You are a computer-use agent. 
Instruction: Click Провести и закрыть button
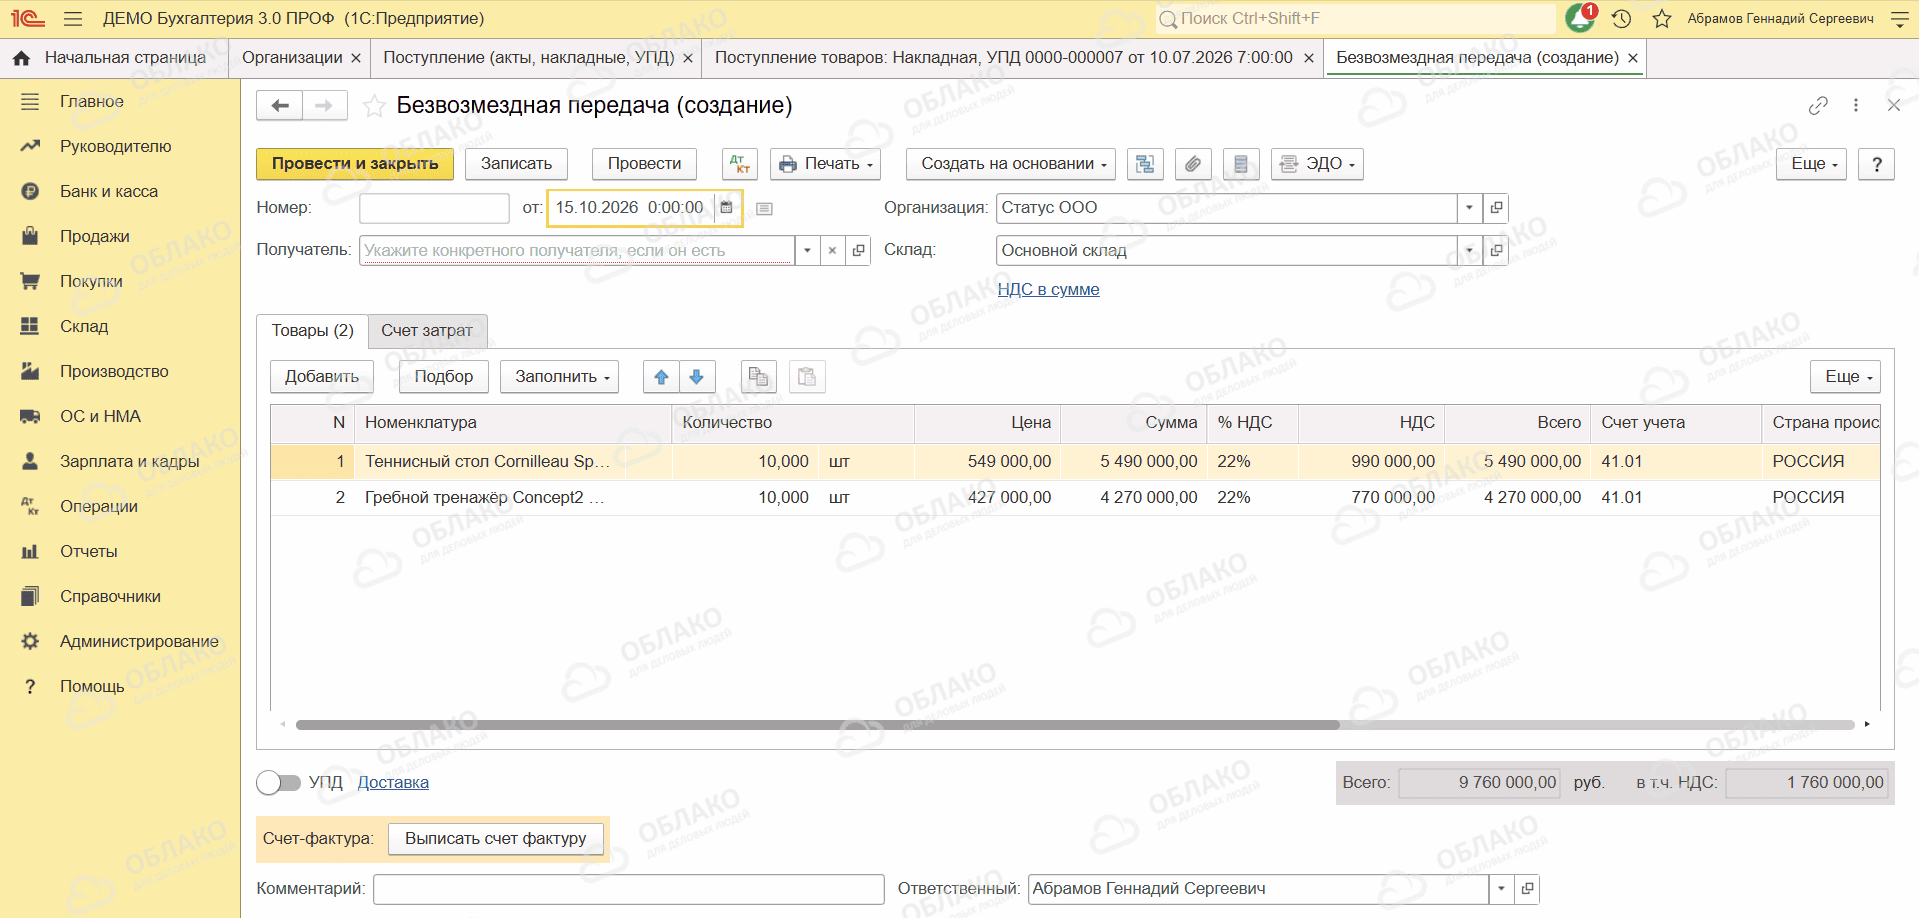click(x=355, y=164)
